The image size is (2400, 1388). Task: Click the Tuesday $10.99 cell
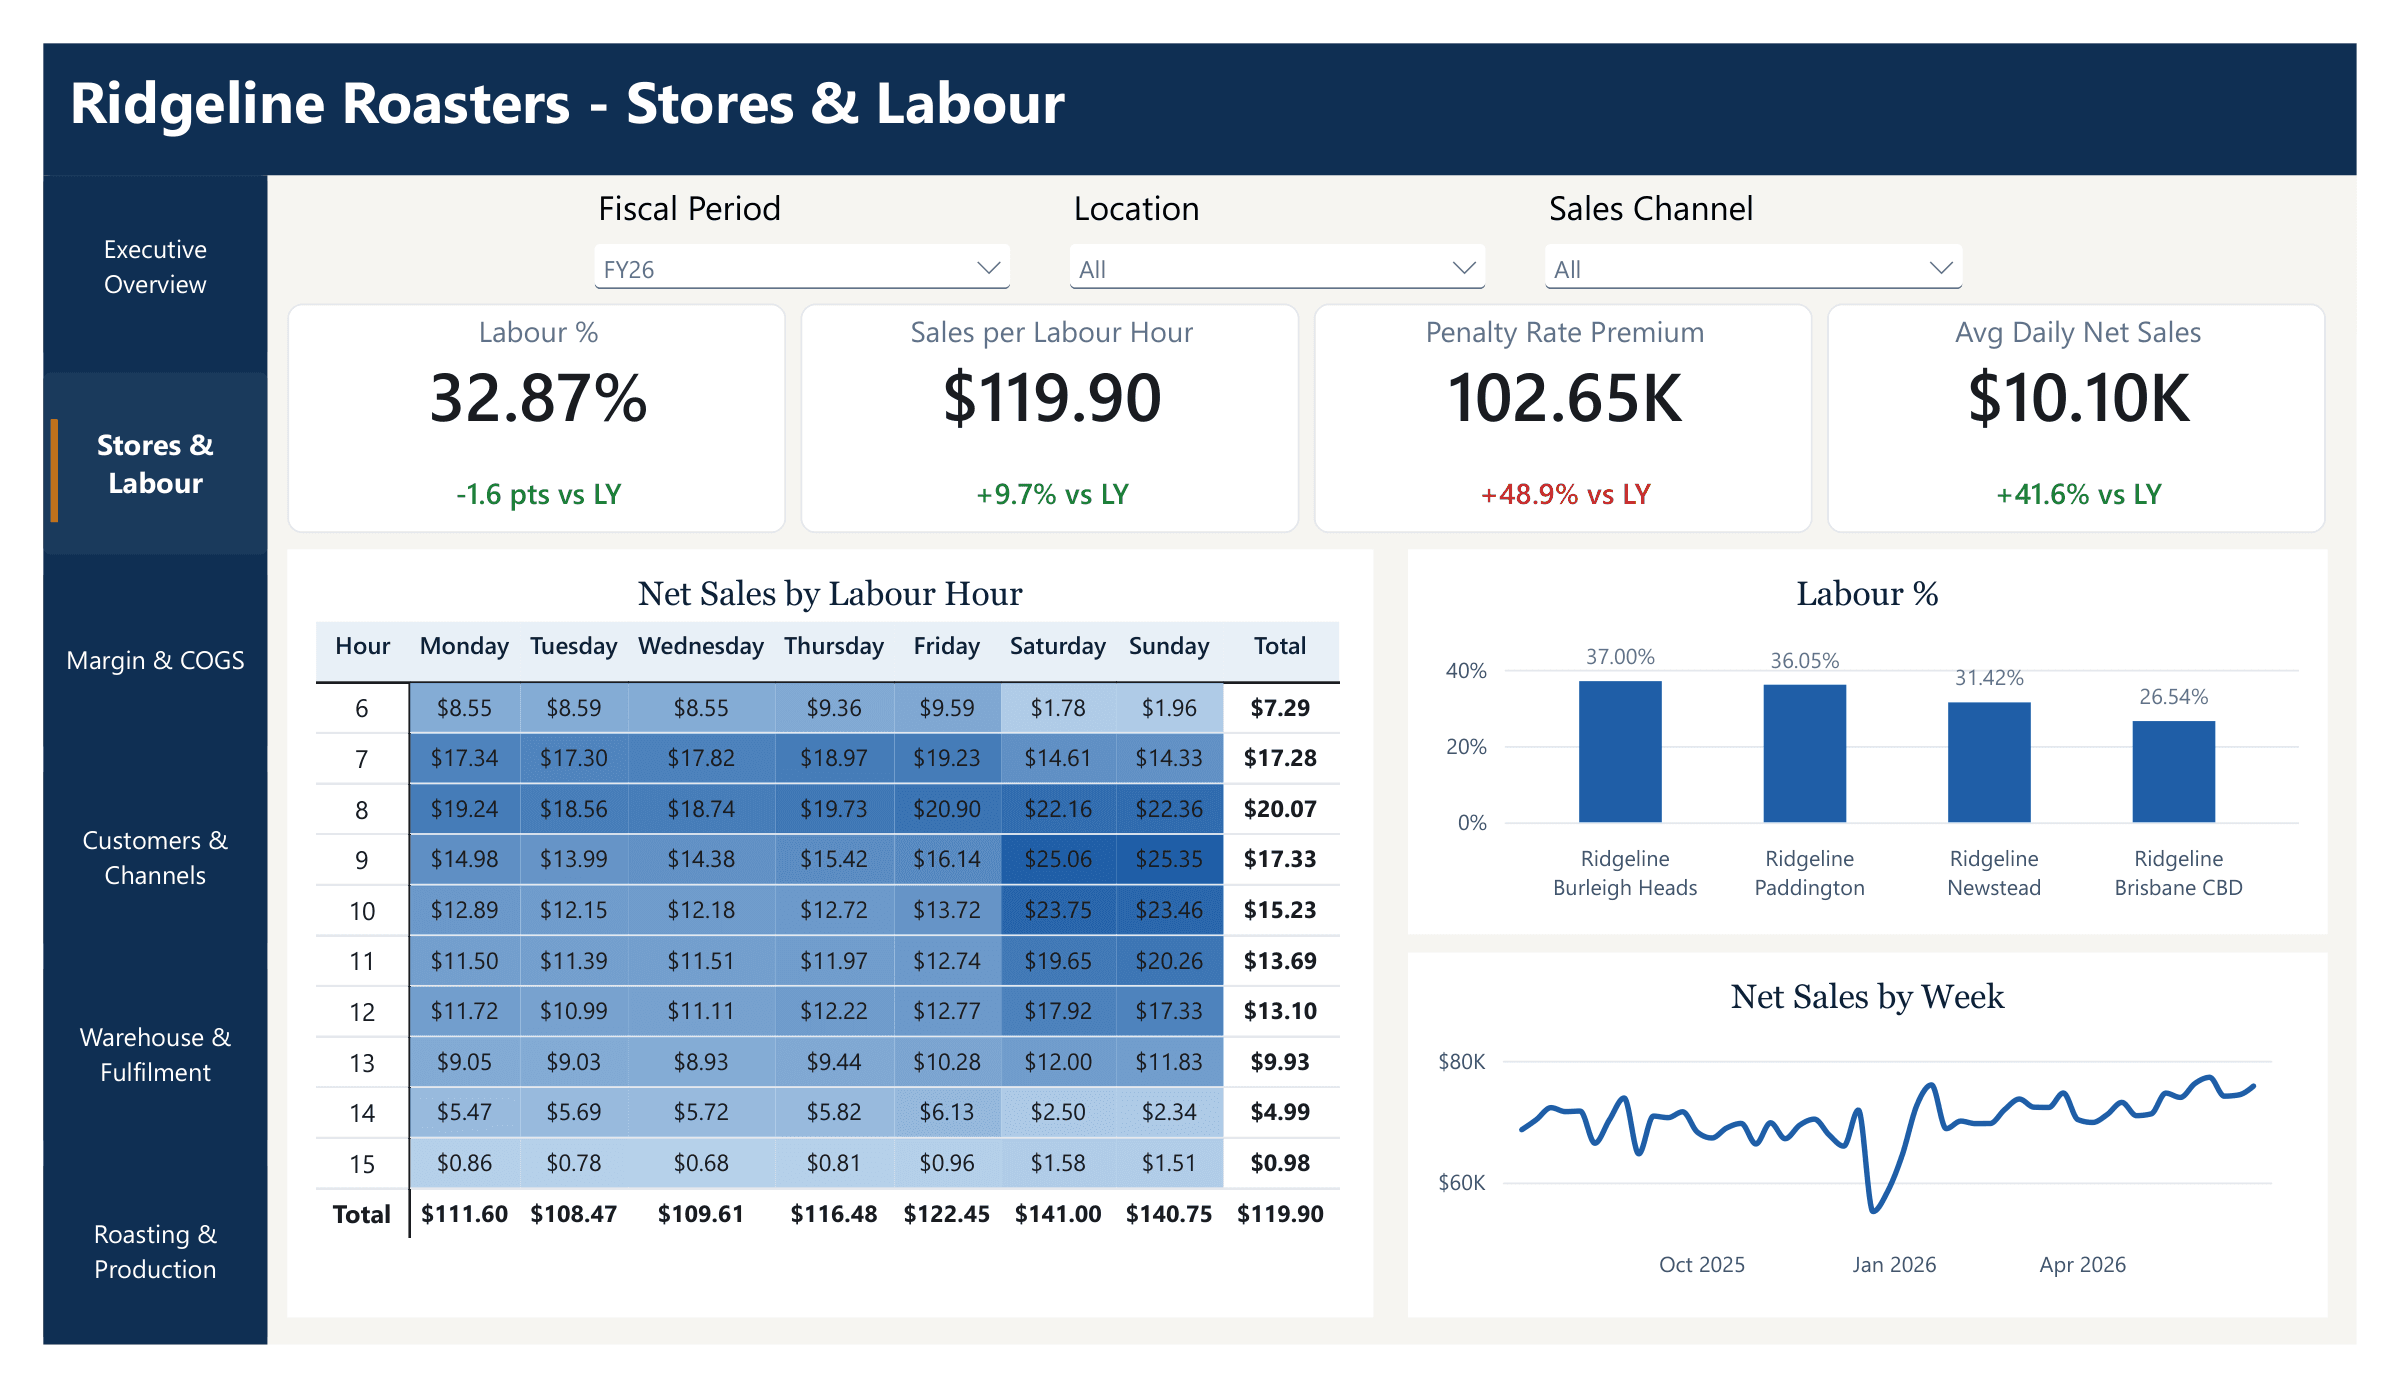pos(574,1011)
